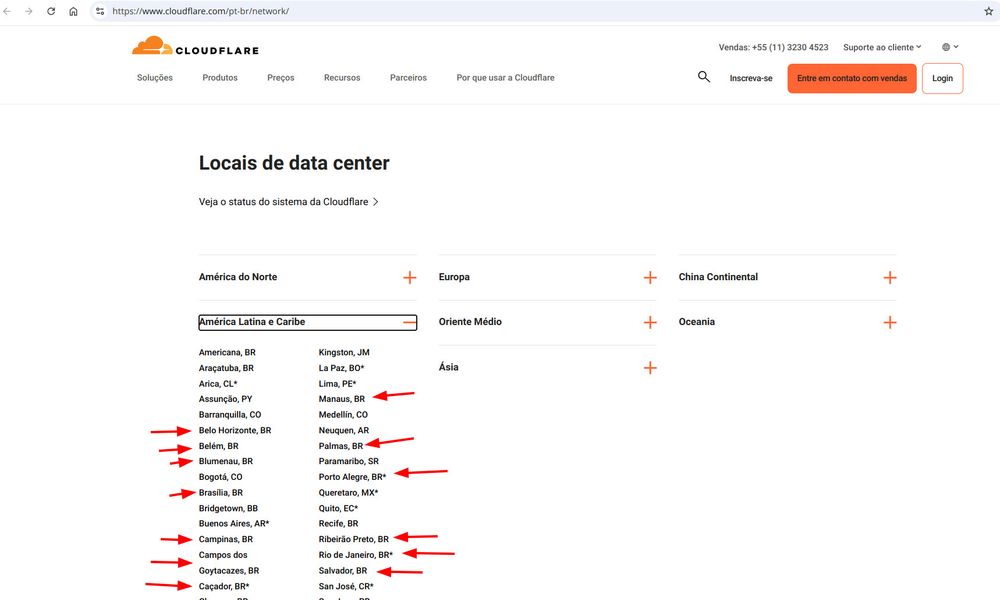Select Porto Alegre, BR* entry
This screenshot has height=600, width=1000.
353,477
